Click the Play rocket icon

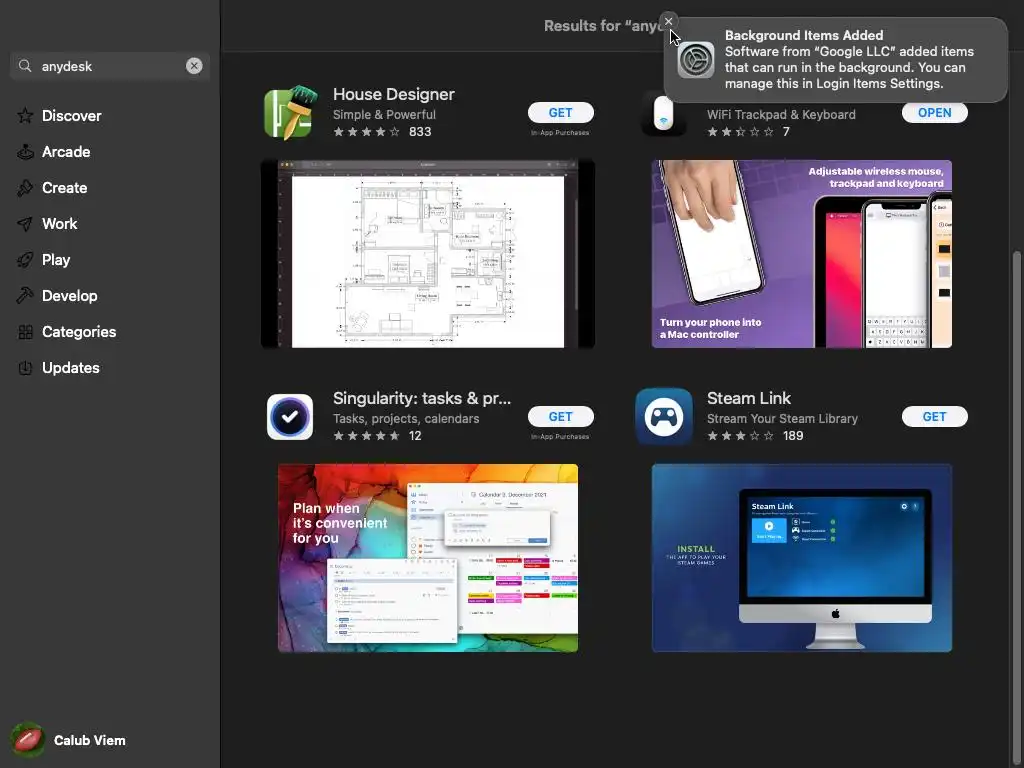point(25,259)
